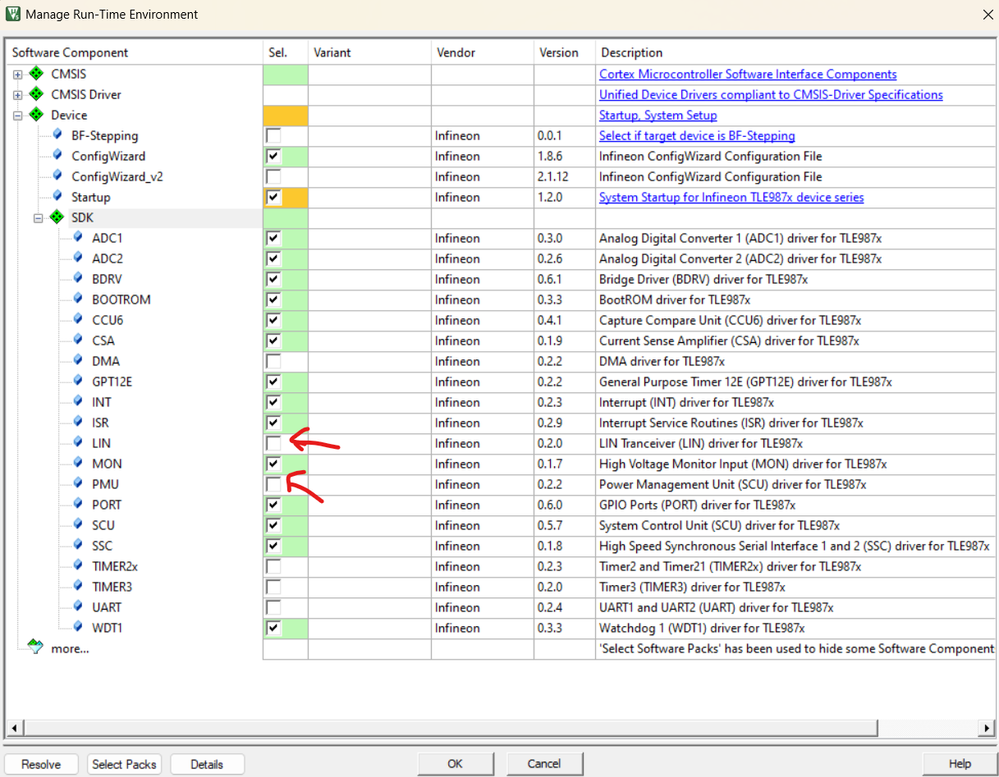The image size is (999, 777).
Task: Click the Device component group icon
Action: pos(35,115)
